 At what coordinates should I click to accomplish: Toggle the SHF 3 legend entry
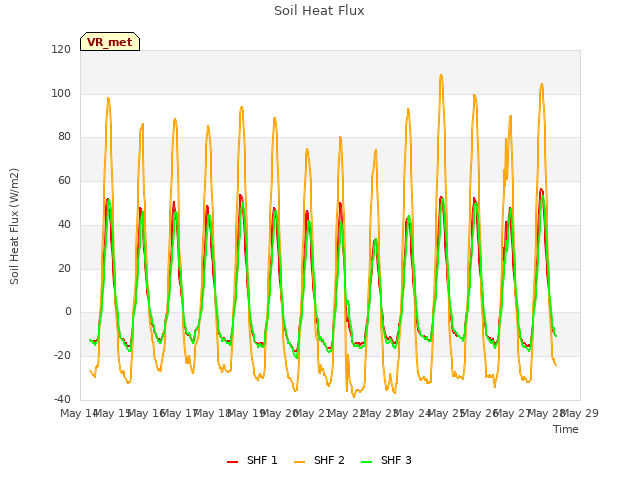pyautogui.click(x=386, y=460)
